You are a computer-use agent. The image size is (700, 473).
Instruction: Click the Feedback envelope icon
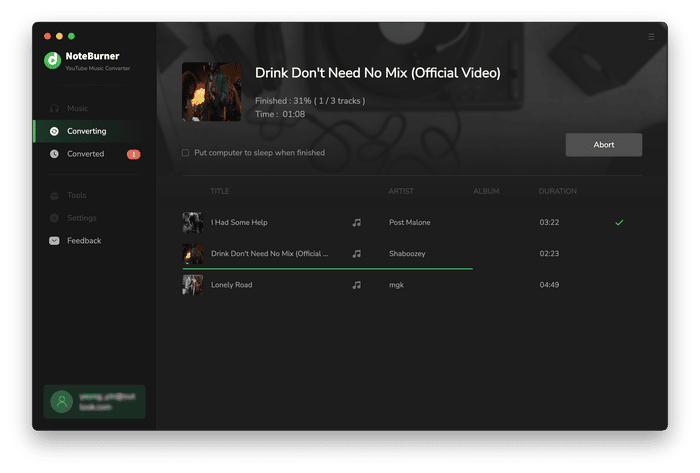[54, 241]
